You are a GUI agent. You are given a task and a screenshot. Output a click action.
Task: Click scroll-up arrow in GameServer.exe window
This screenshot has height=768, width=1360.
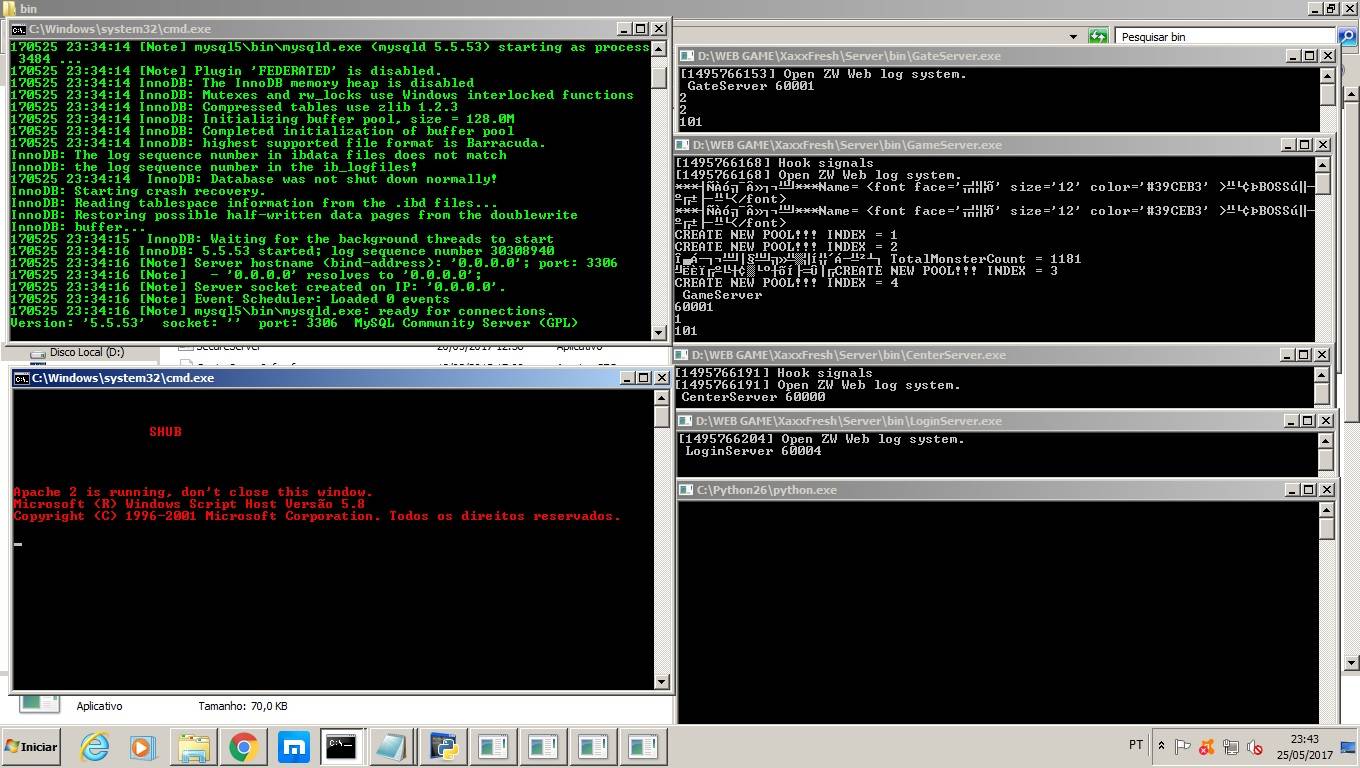tap(1323, 164)
